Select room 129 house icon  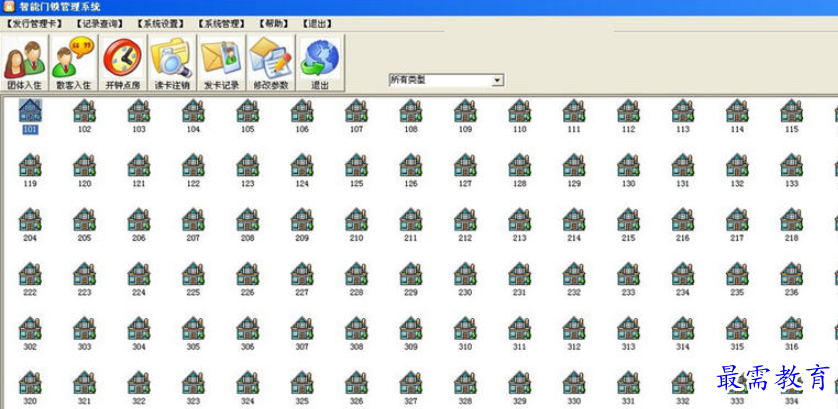tap(574, 165)
